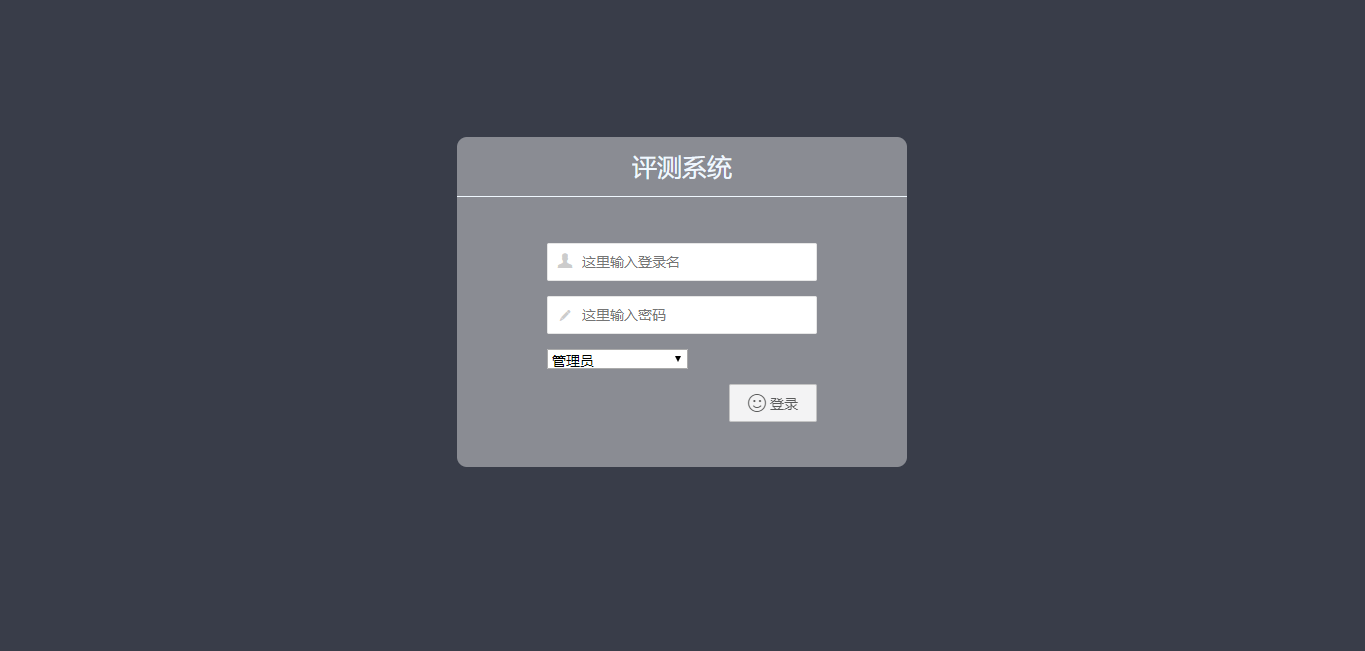Open the 管理员 role dropdown
Screen dimensions: 1365x651
coord(617,359)
